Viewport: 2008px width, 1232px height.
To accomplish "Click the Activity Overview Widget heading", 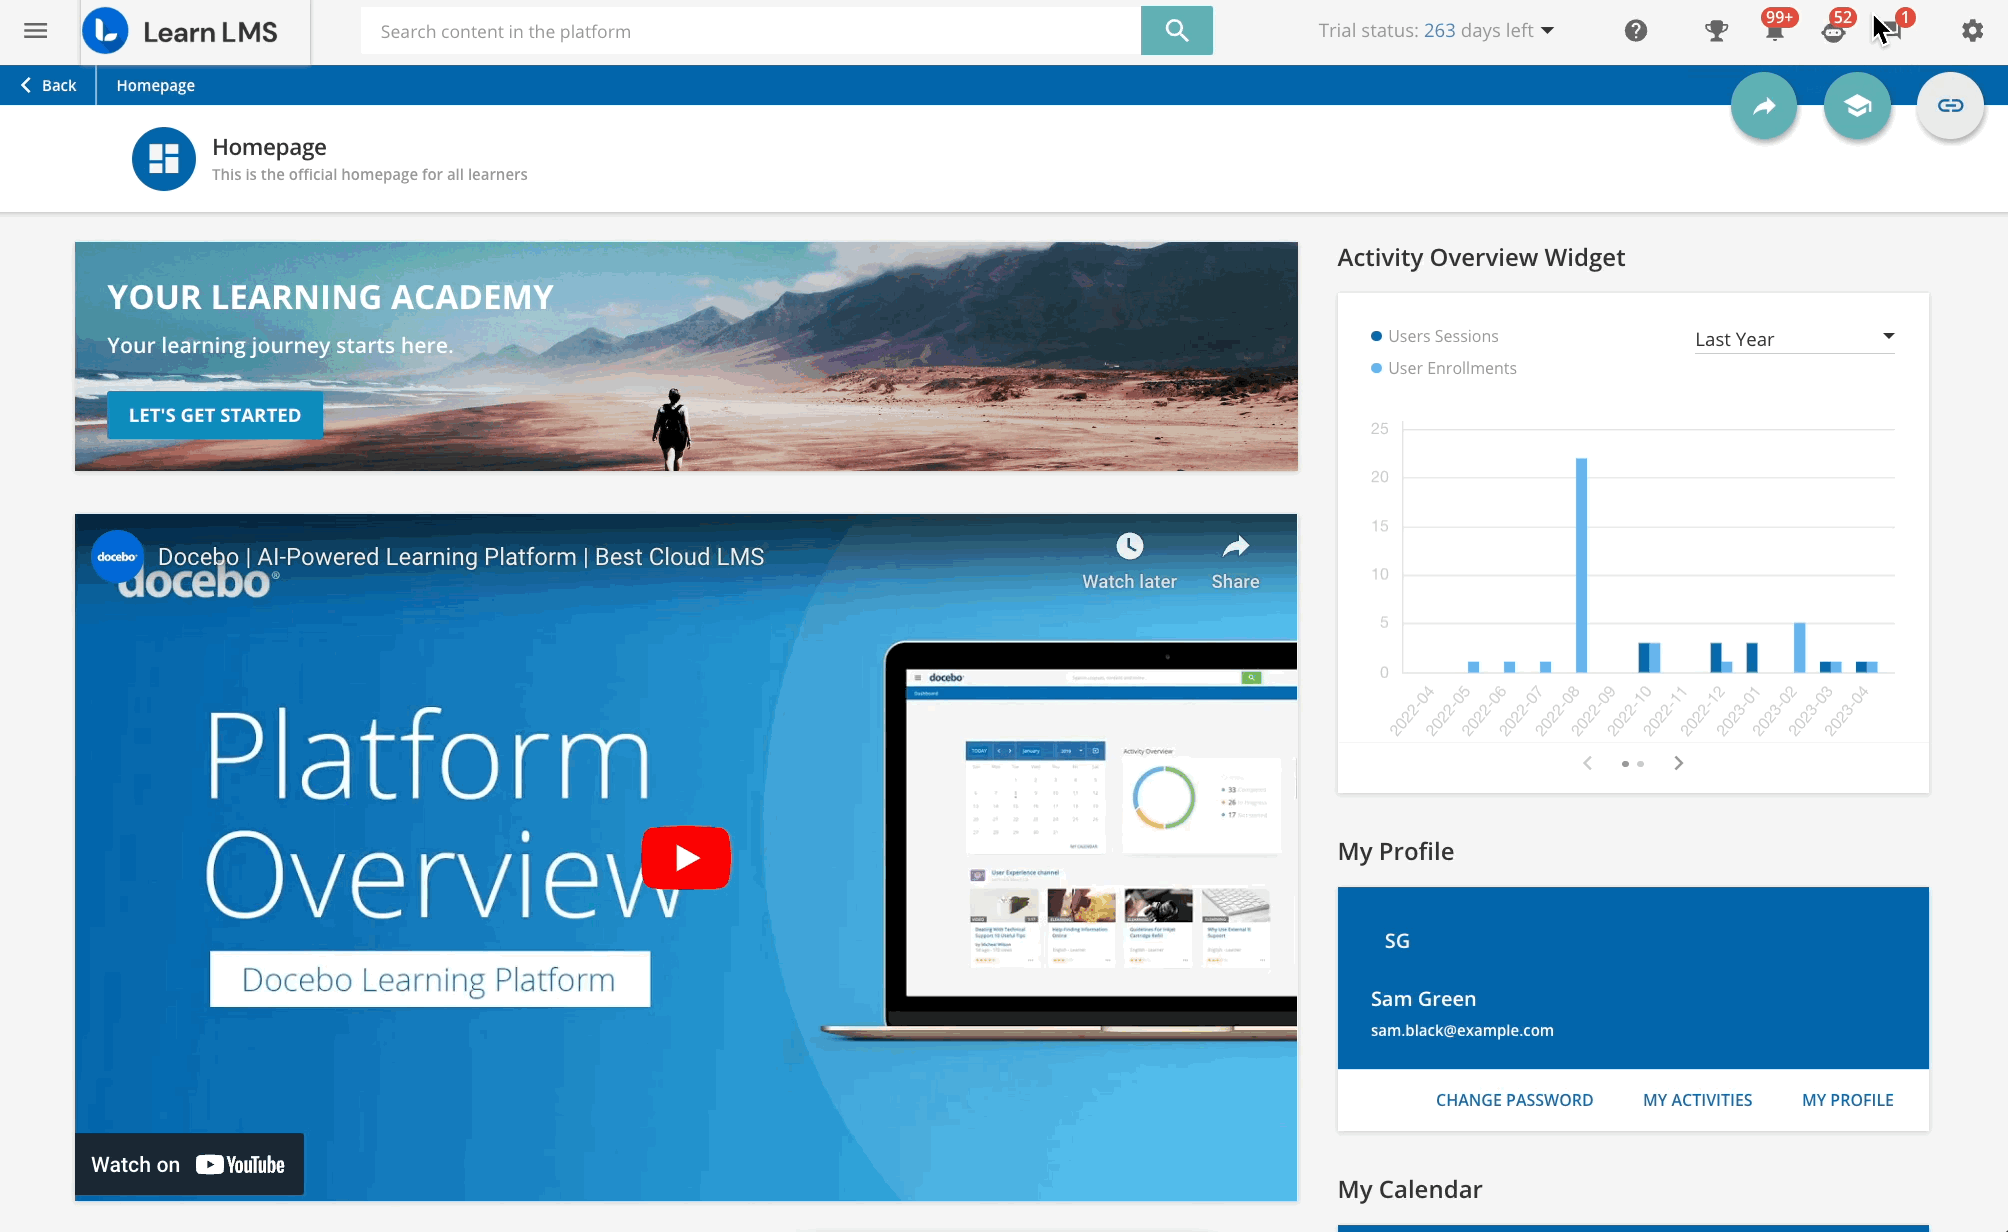I will click(x=1481, y=258).
